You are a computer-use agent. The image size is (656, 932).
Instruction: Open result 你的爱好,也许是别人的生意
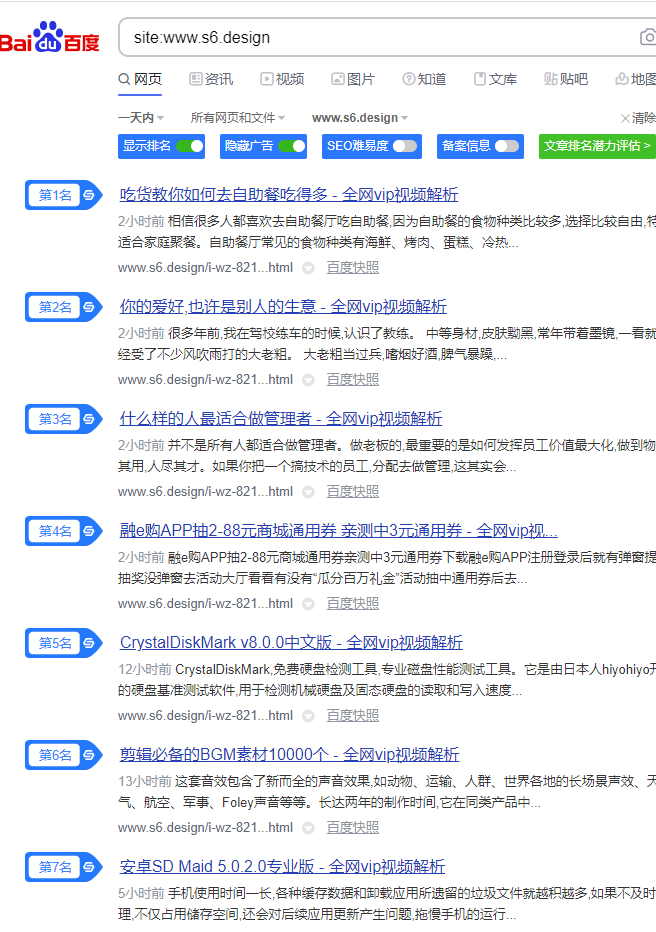[283, 307]
